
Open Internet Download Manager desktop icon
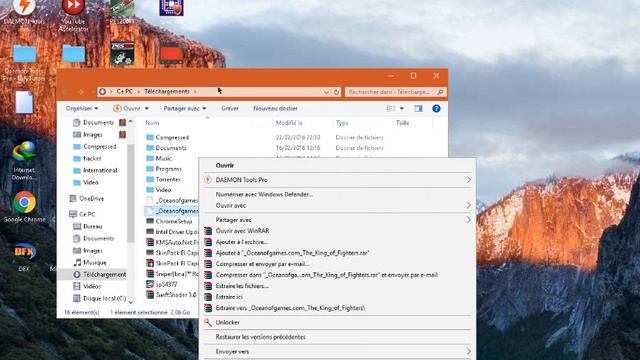tap(24, 160)
